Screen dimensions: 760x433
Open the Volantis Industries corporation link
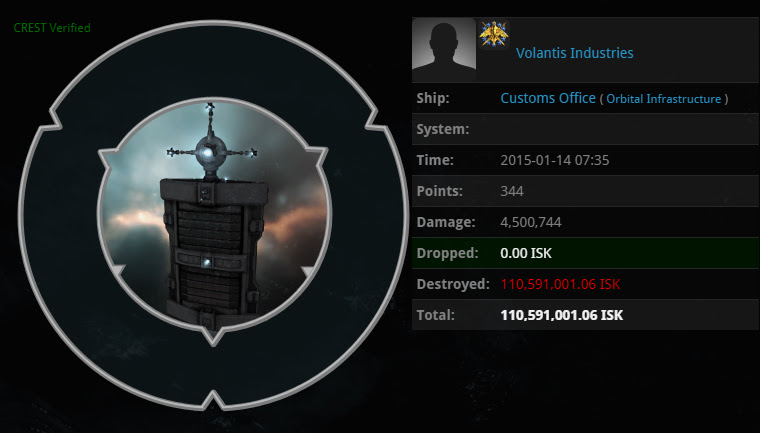click(x=574, y=53)
